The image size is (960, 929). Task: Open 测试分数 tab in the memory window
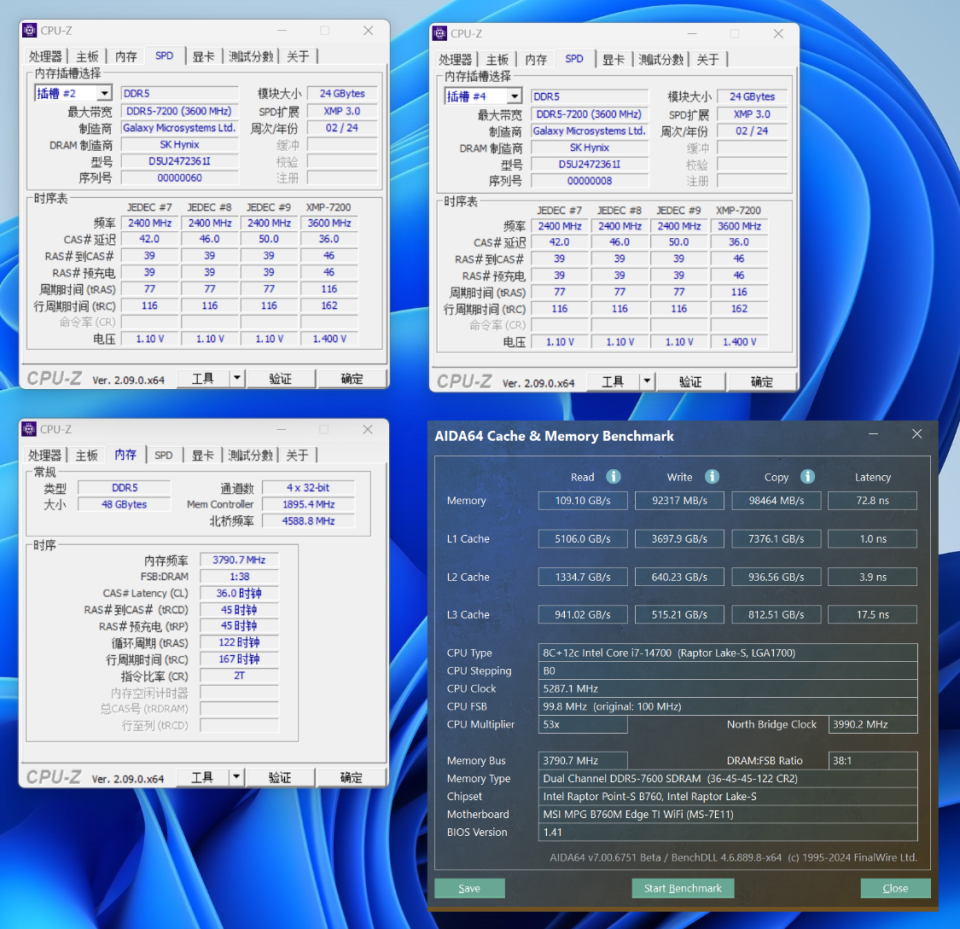tap(250, 455)
